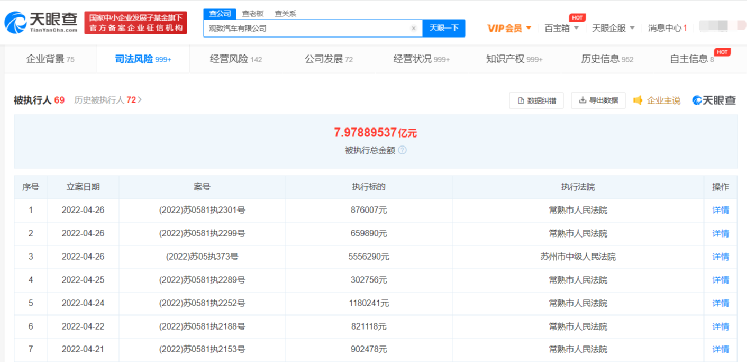Click case number (2022)苏0581执2301号
747x362 pixels.
click(x=202, y=210)
